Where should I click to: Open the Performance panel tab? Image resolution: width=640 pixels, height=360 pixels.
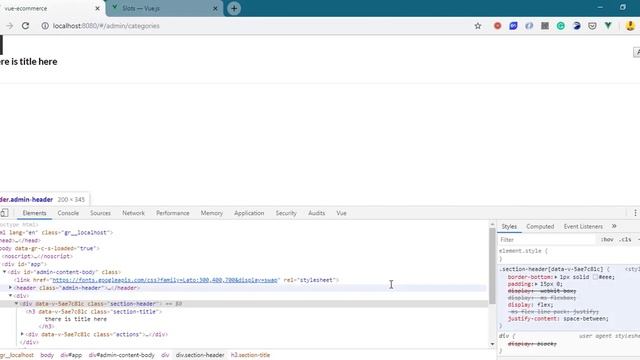[x=173, y=213]
